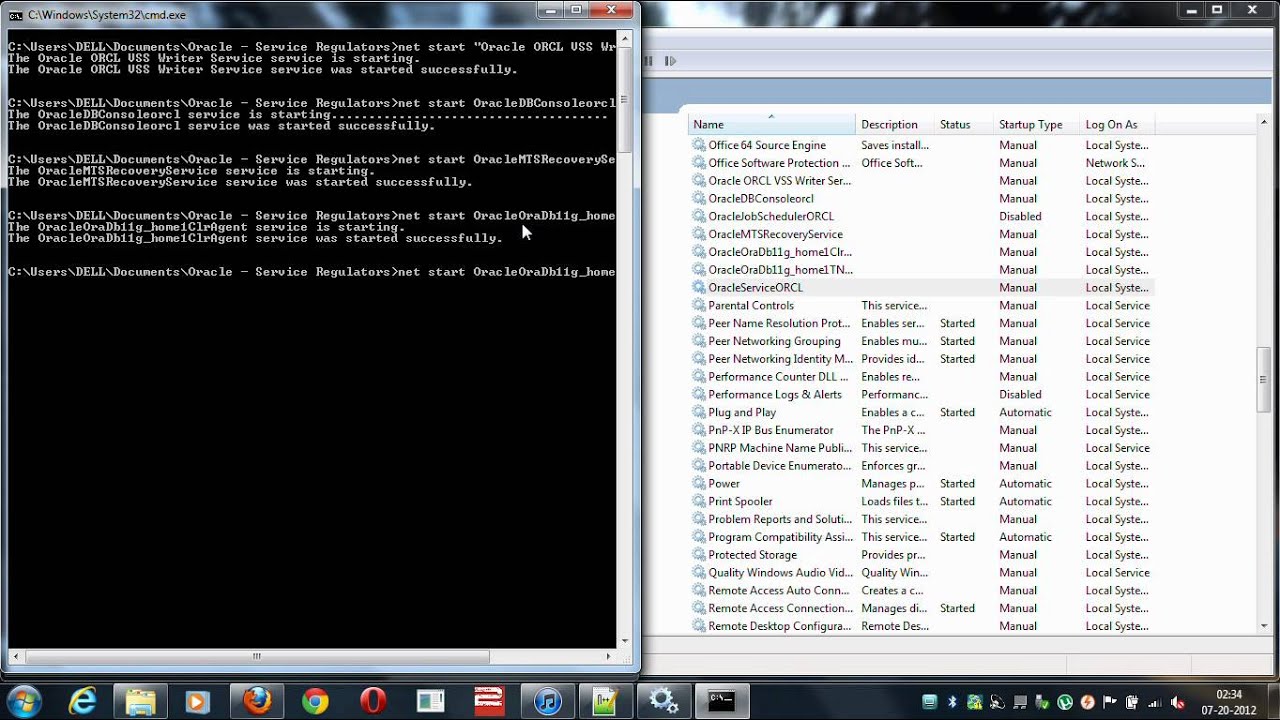
Task: Click the gear icon beside Print Spooler
Action: 699,501
